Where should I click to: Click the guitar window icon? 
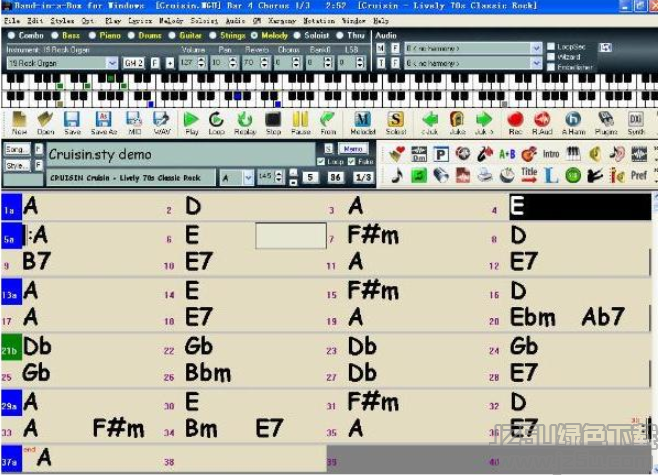point(529,154)
